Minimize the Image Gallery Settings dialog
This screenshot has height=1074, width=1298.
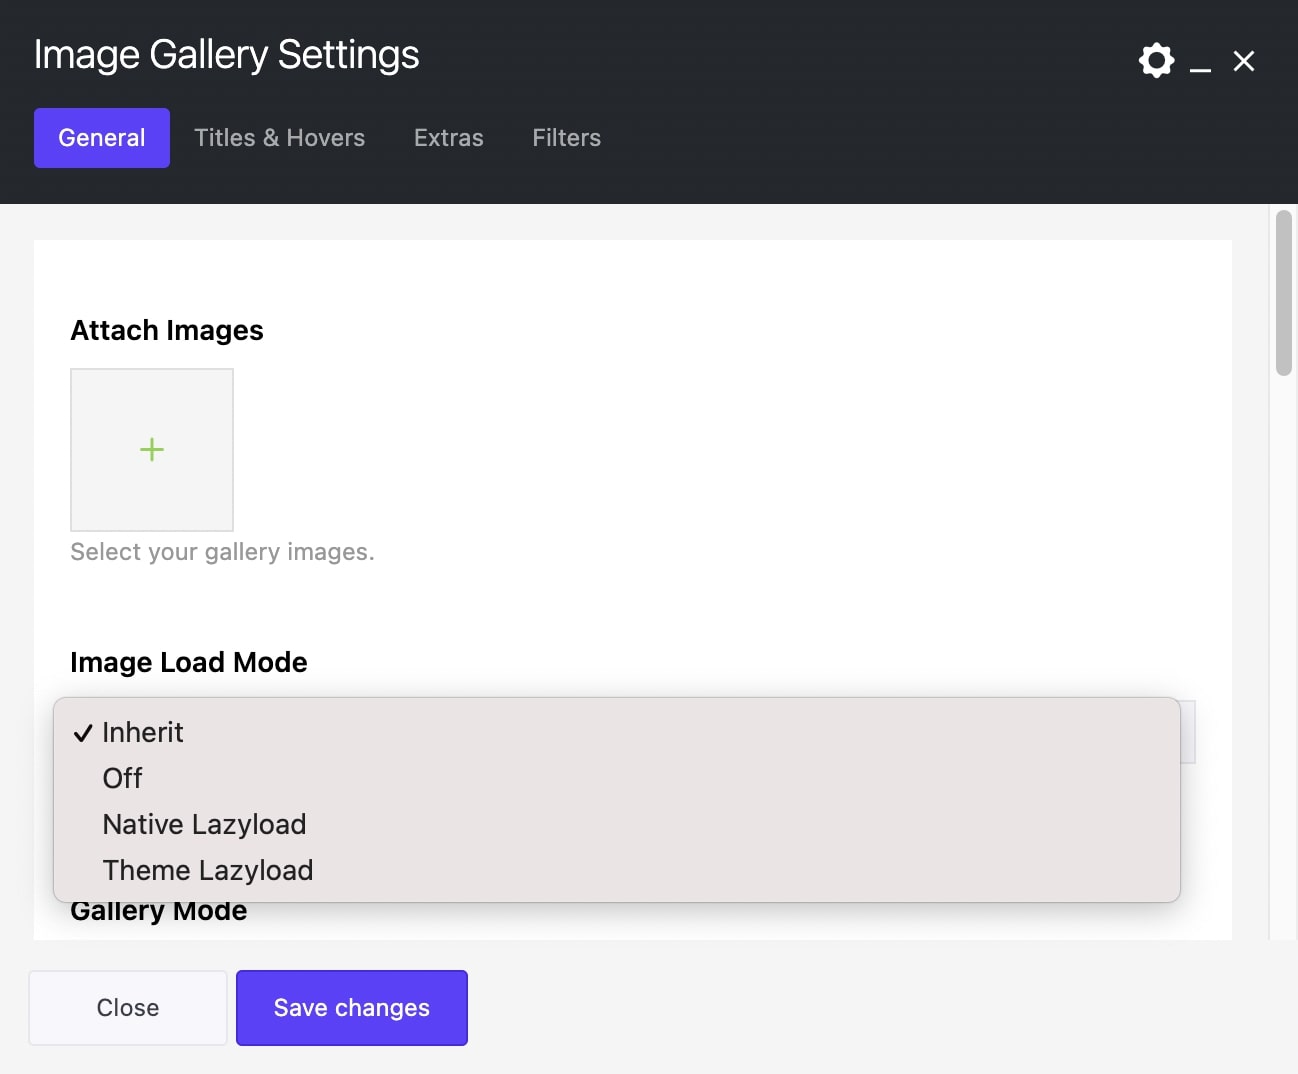pyautogui.click(x=1200, y=63)
